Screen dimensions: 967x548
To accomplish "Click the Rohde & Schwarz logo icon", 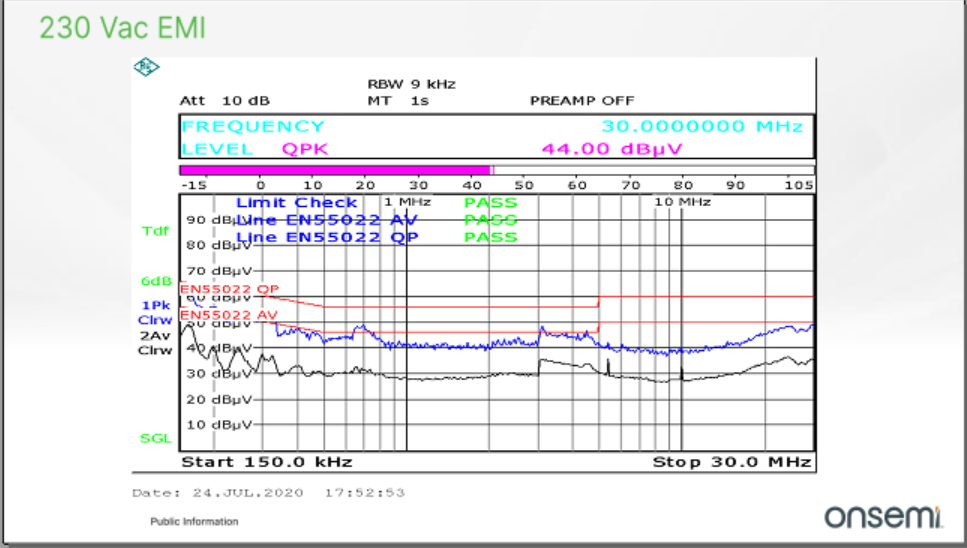I will click(146, 68).
